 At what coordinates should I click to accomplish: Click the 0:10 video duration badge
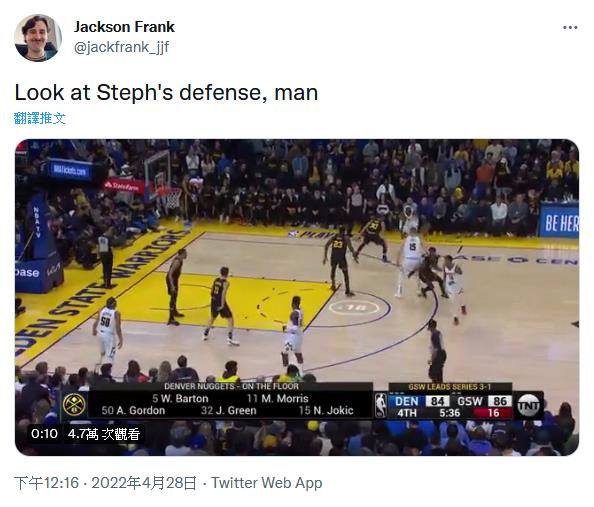44,433
